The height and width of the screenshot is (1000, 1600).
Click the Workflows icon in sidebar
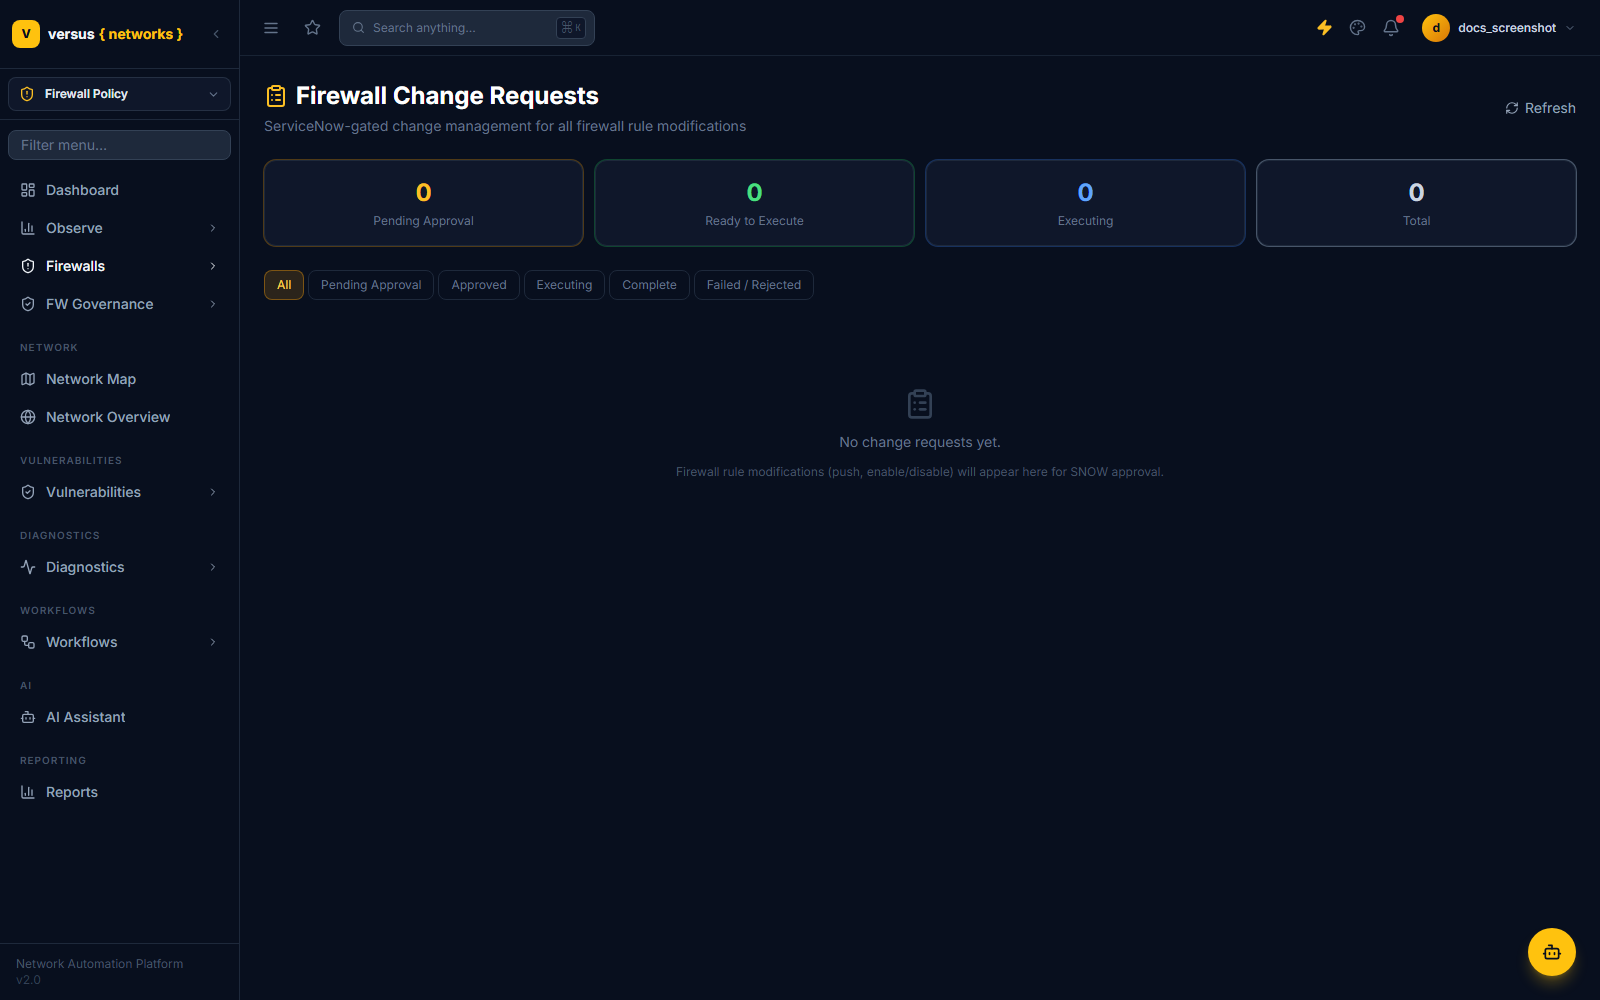tap(28, 642)
